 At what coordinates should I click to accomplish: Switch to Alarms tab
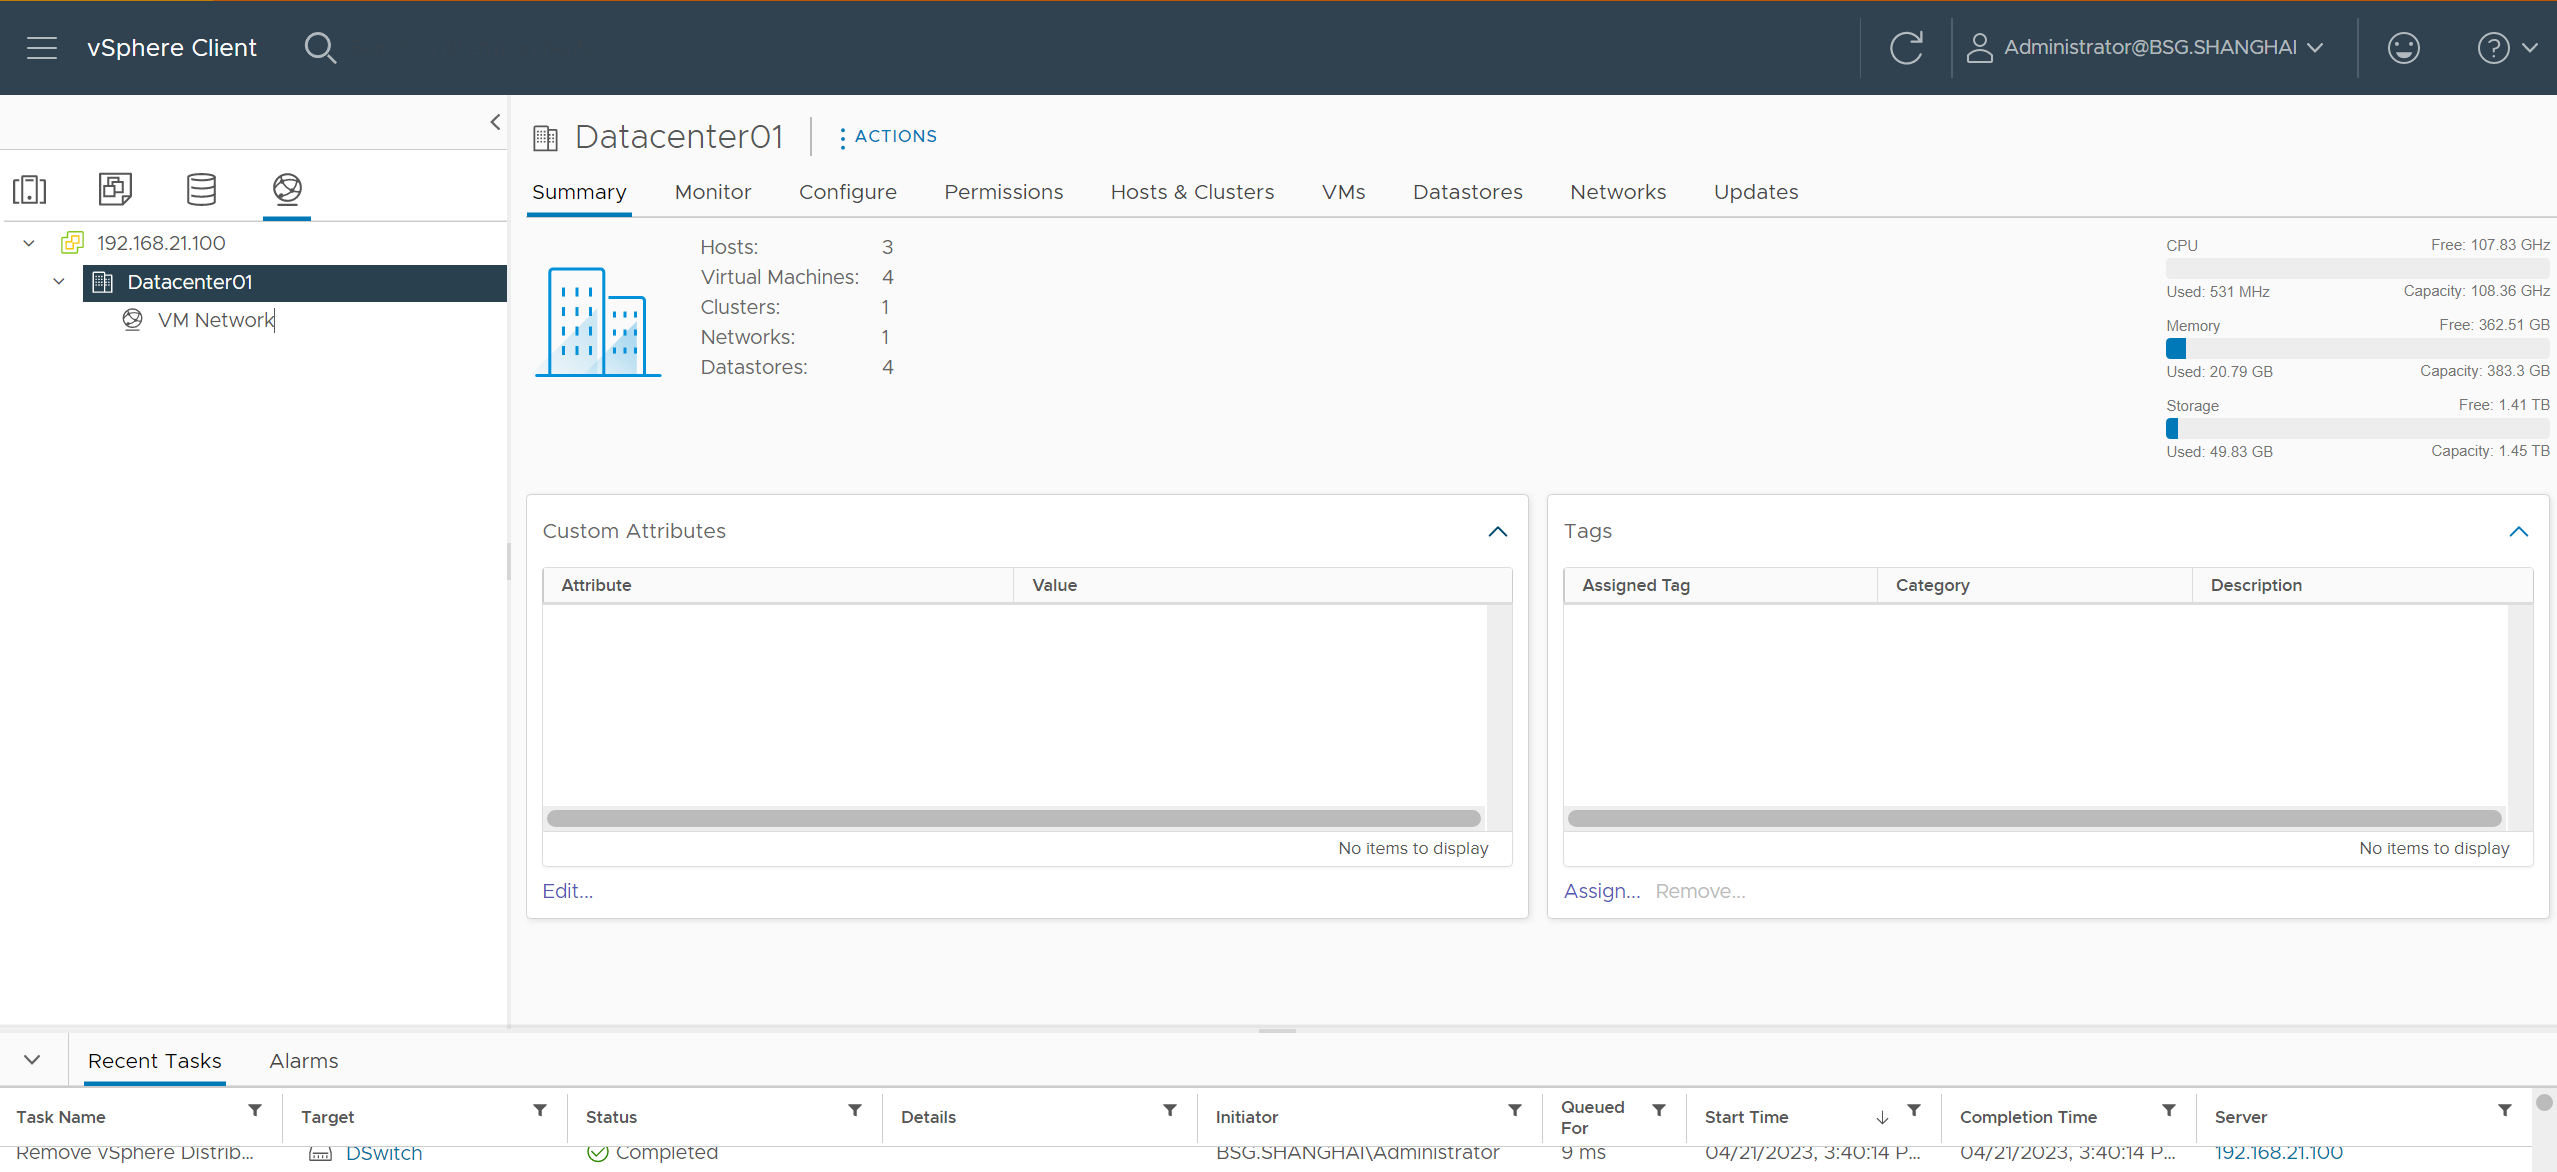coord(304,1060)
